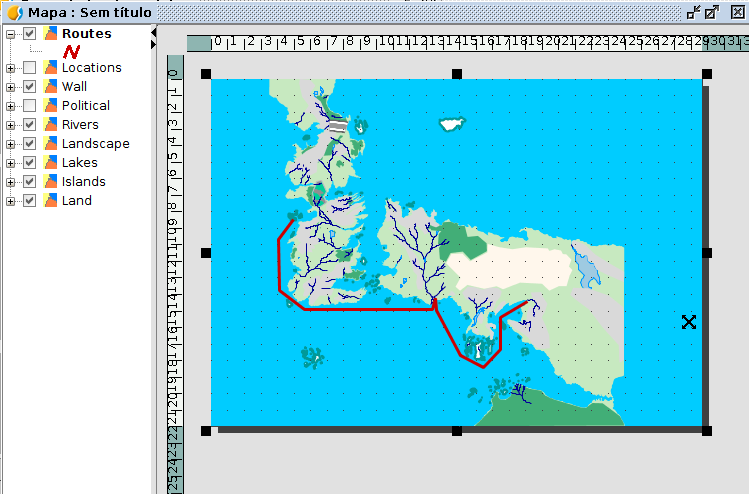Uncheck the Islands layer checkbox
Viewport: 749px width, 494px height.
30,182
